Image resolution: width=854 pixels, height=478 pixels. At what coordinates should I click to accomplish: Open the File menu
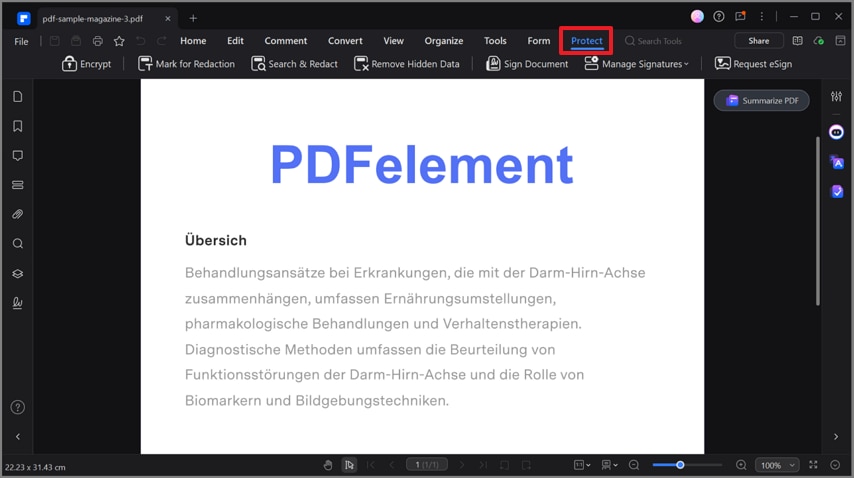pos(21,41)
